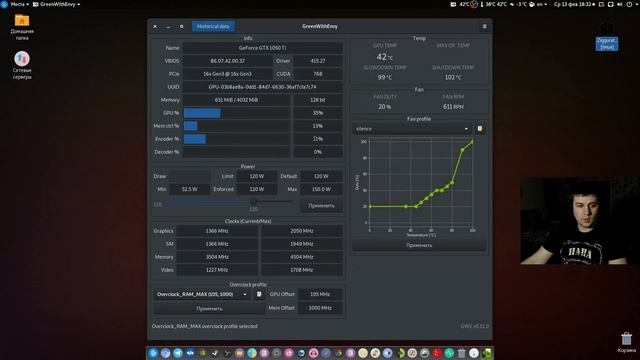The height and width of the screenshot is (360, 640).
Task: Click the fan speed 611 RPM
Action: [453, 107]
